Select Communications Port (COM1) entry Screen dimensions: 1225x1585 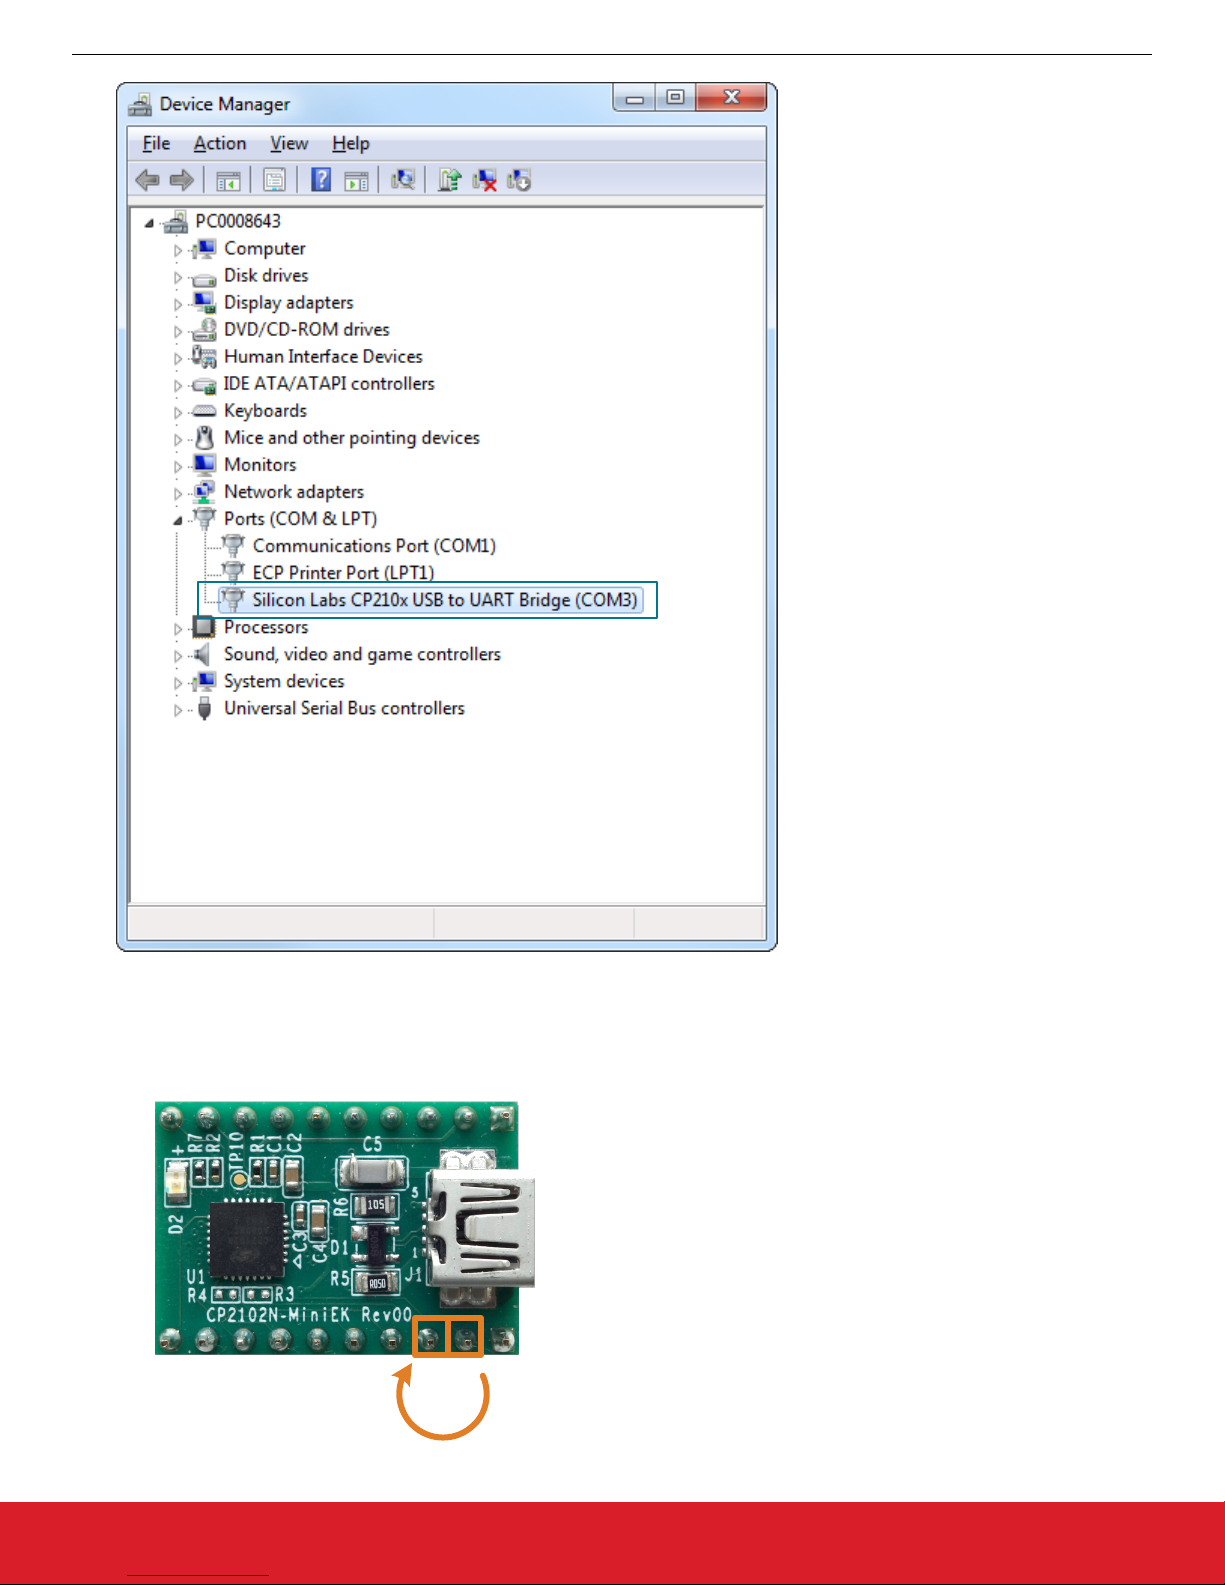coord(374,546)
